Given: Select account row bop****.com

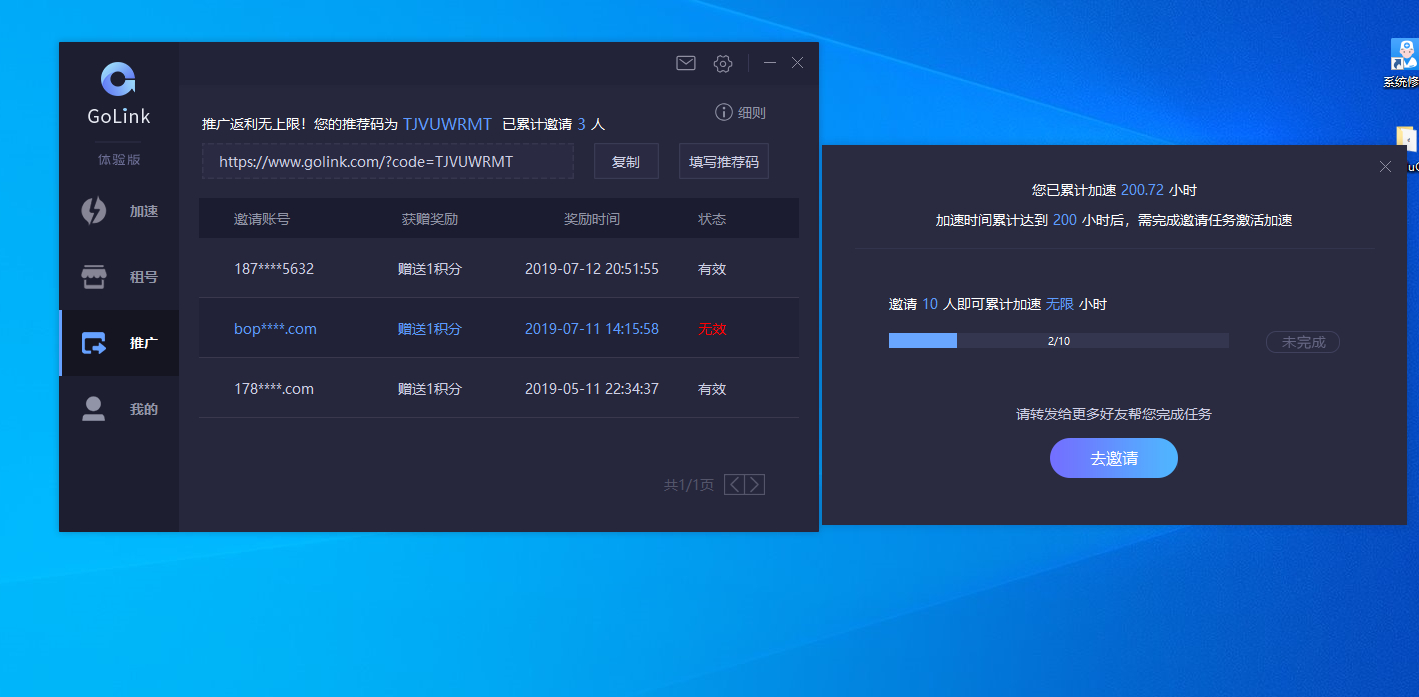Looking at the screenshot, I should (x=499, y=328).
